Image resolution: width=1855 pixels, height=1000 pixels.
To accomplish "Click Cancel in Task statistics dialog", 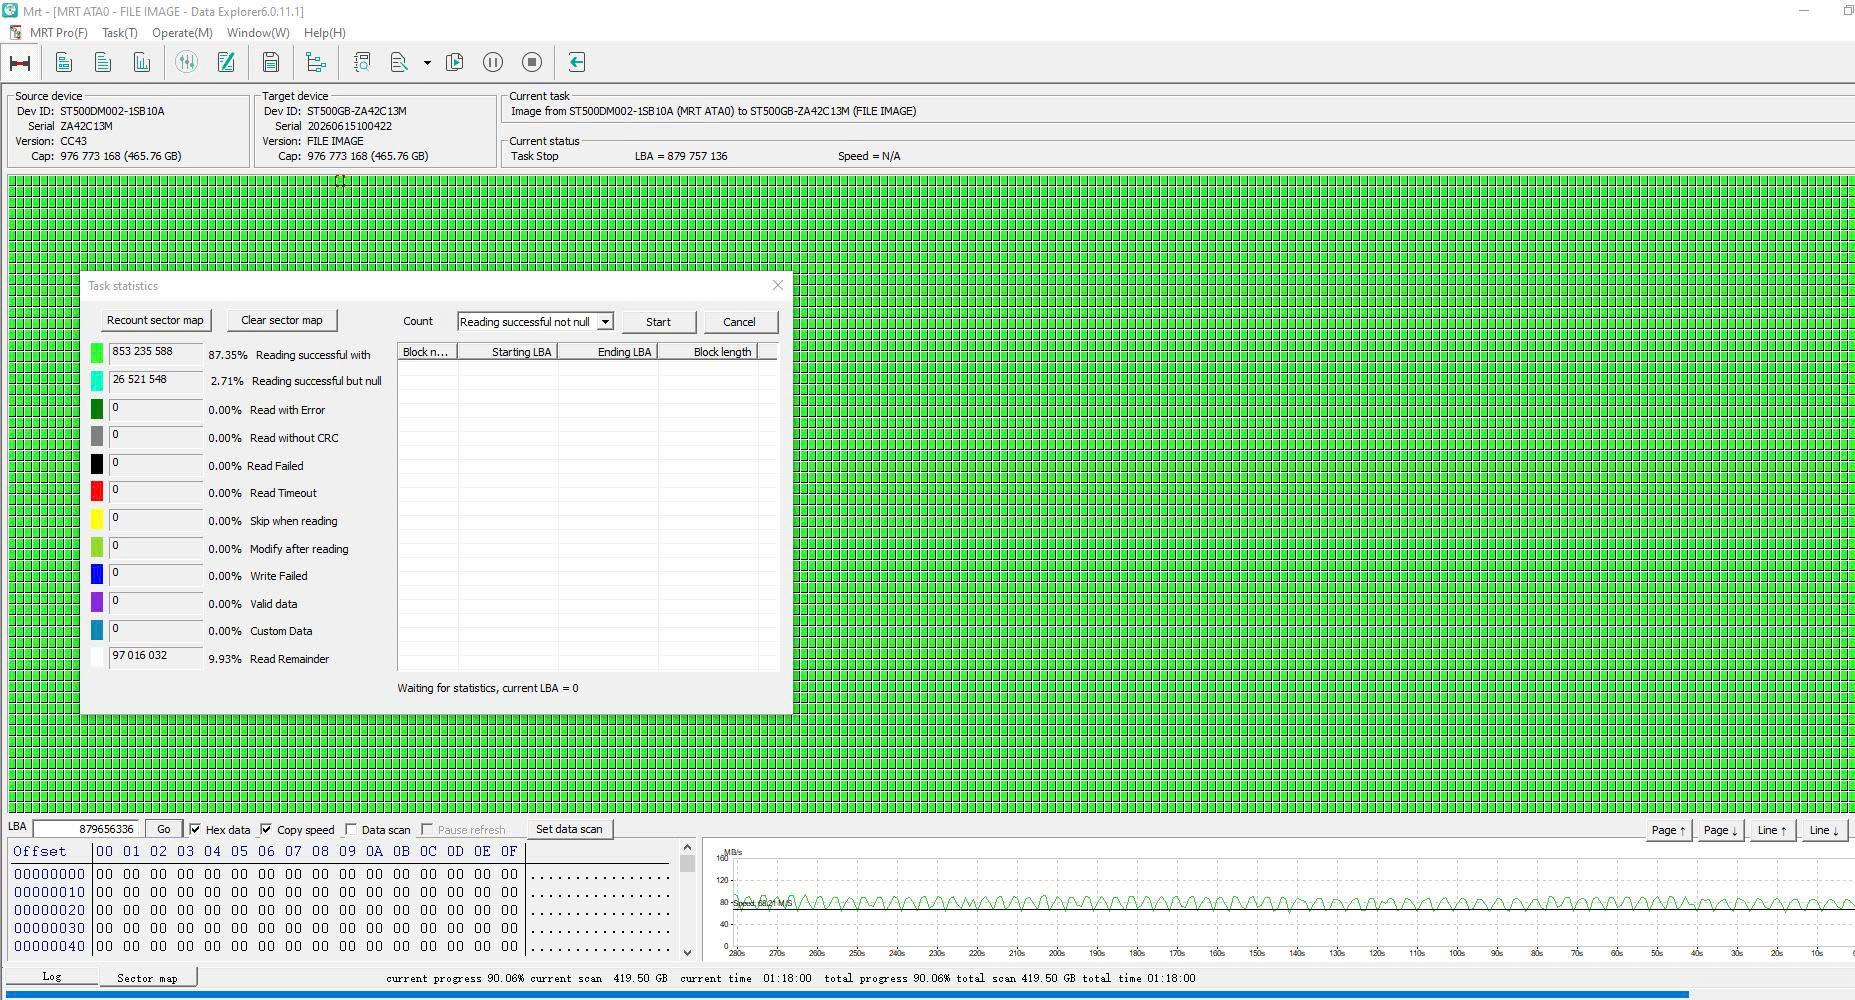I will [x=739, y=322].
